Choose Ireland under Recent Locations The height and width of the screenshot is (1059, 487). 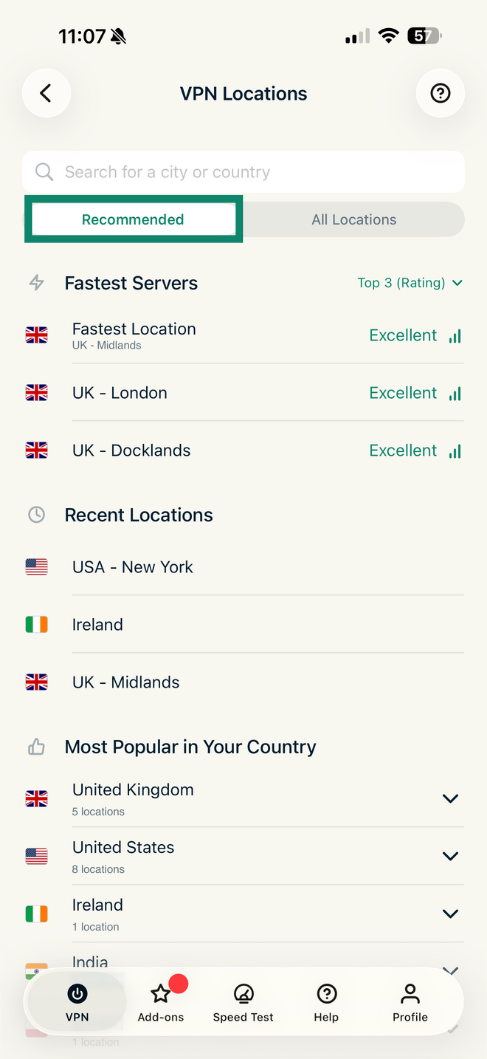(x=244, y=625)
